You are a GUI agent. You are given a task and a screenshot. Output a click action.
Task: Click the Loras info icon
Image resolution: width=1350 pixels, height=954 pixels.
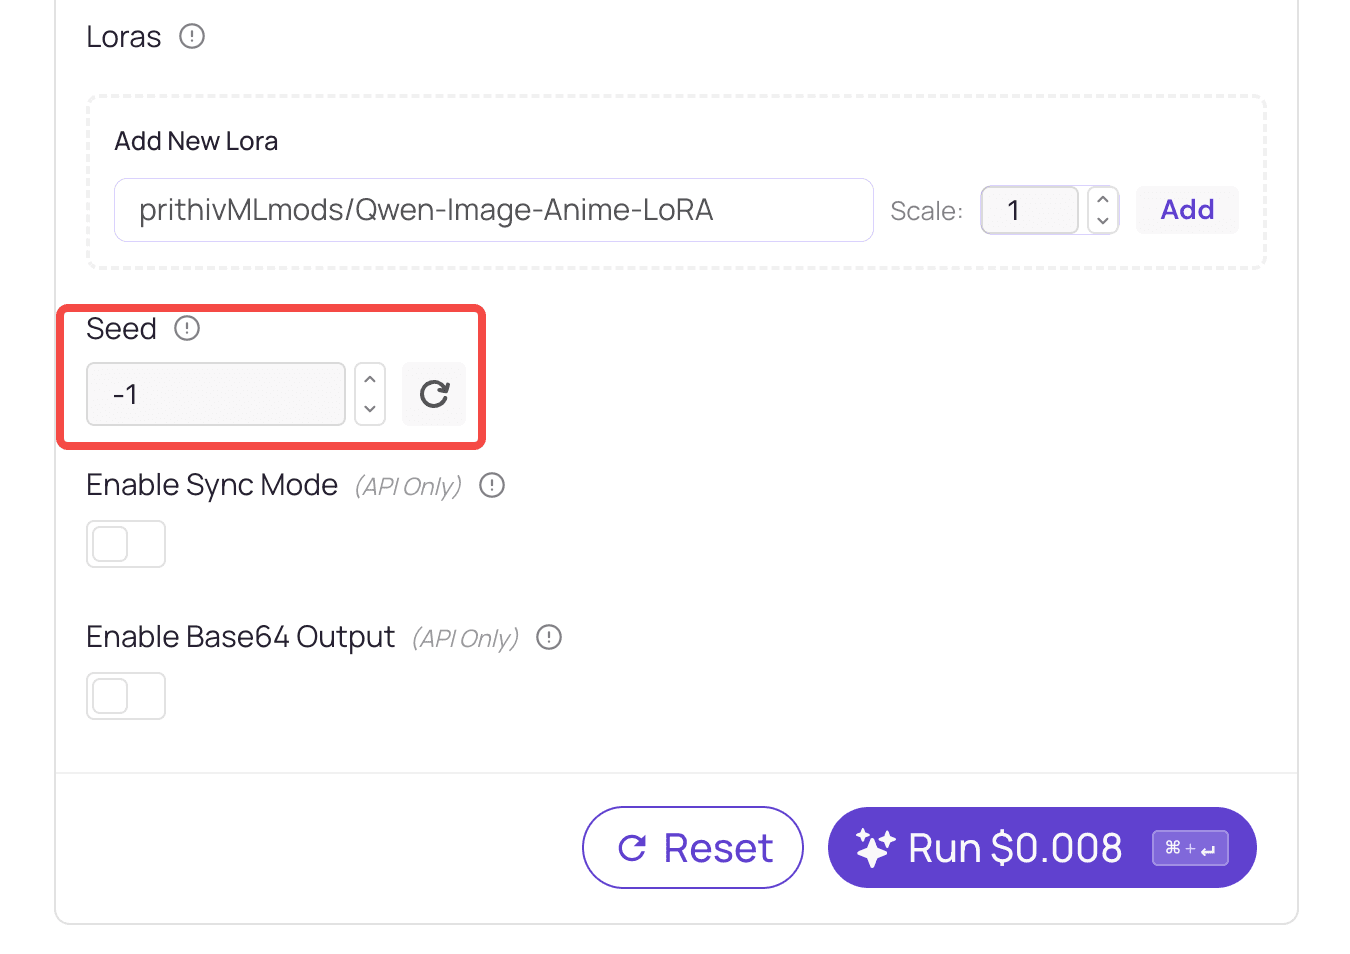tap(192, 37)
